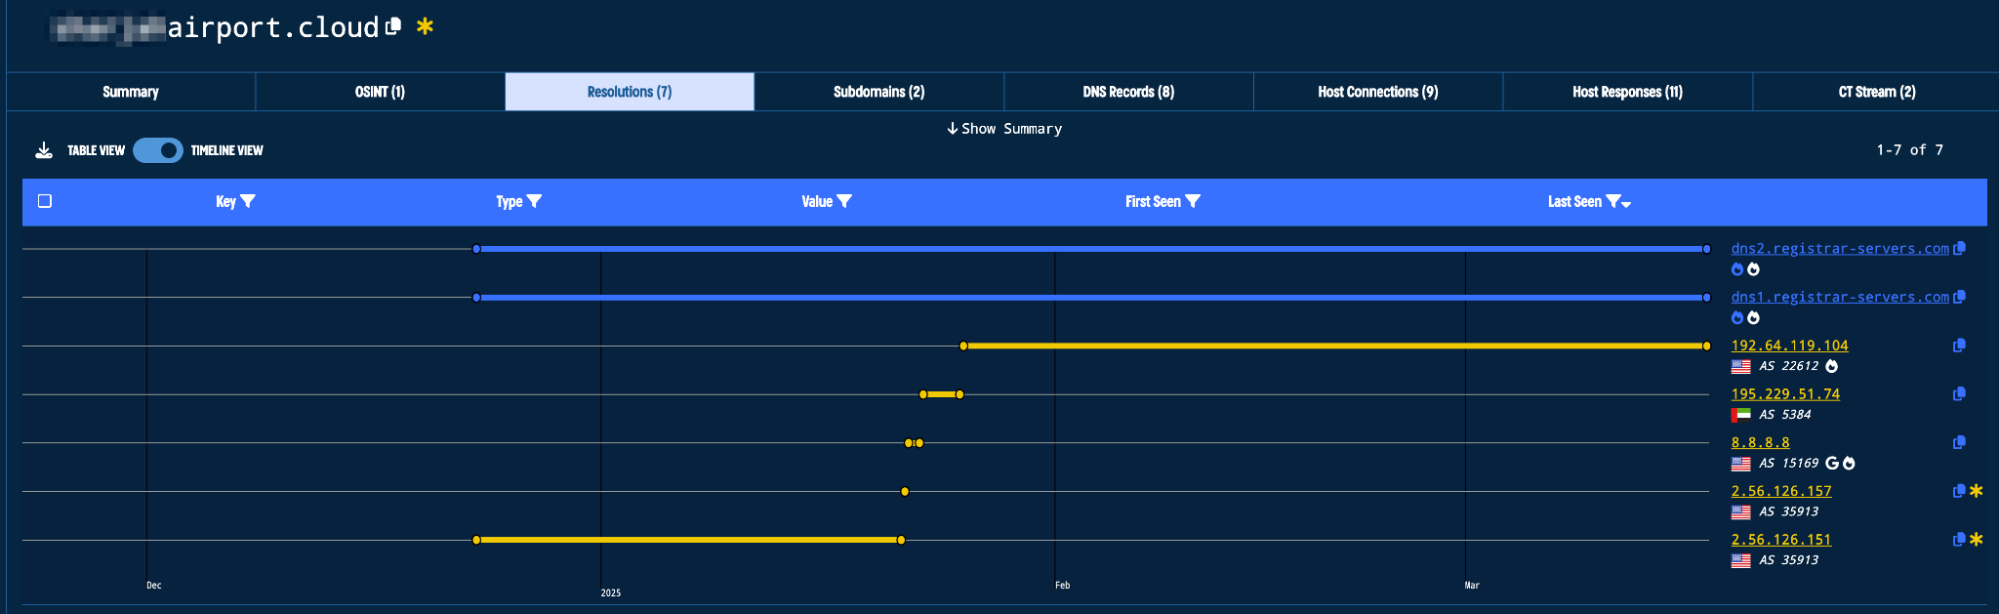Click start marker of 192.64.119.104 timeline bar
Image resolution: width=1999 pixels, height=614 pixels.
964,346
